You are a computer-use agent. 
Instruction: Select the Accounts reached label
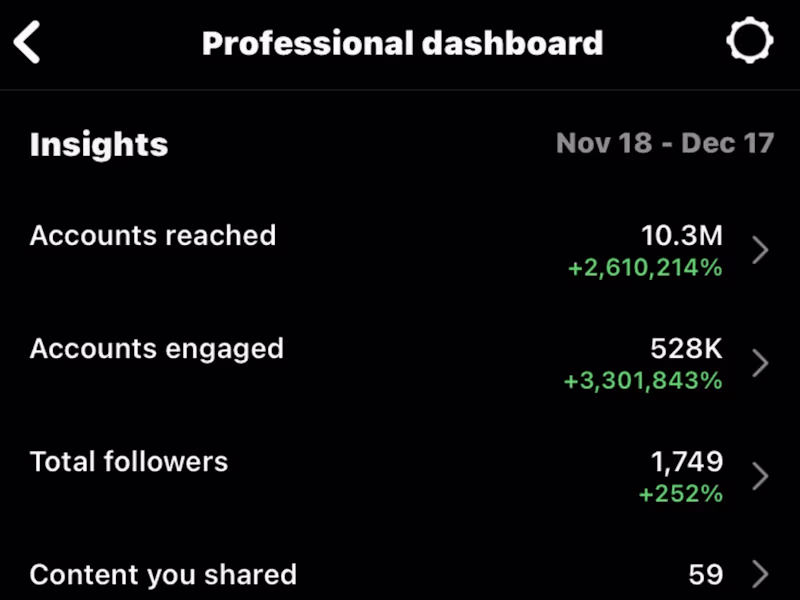click(153, 236)
